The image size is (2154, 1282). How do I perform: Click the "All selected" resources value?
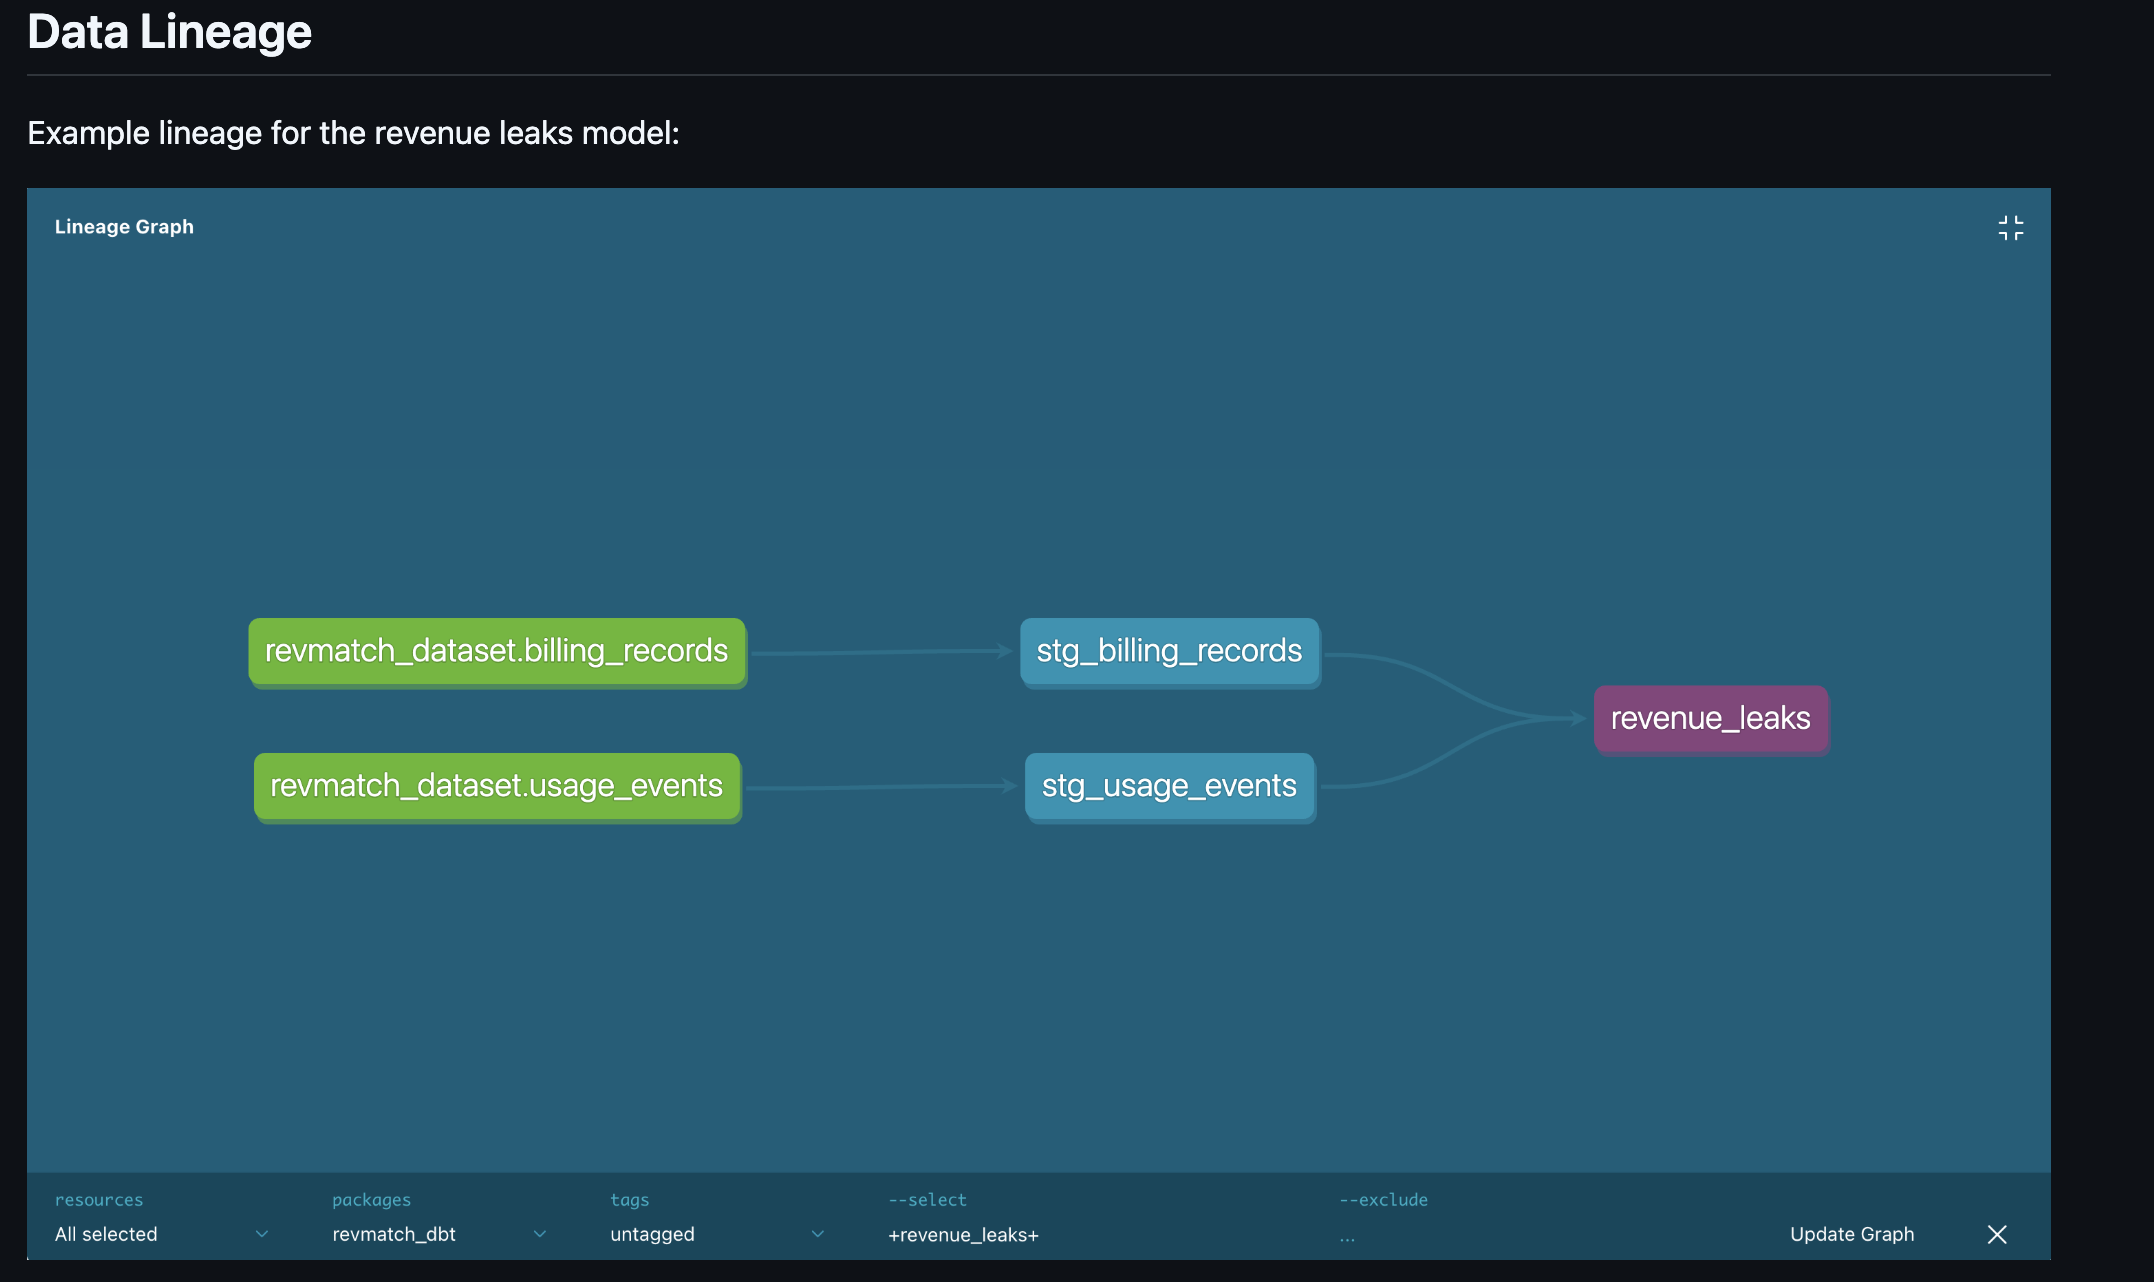tap(106, 1234)
